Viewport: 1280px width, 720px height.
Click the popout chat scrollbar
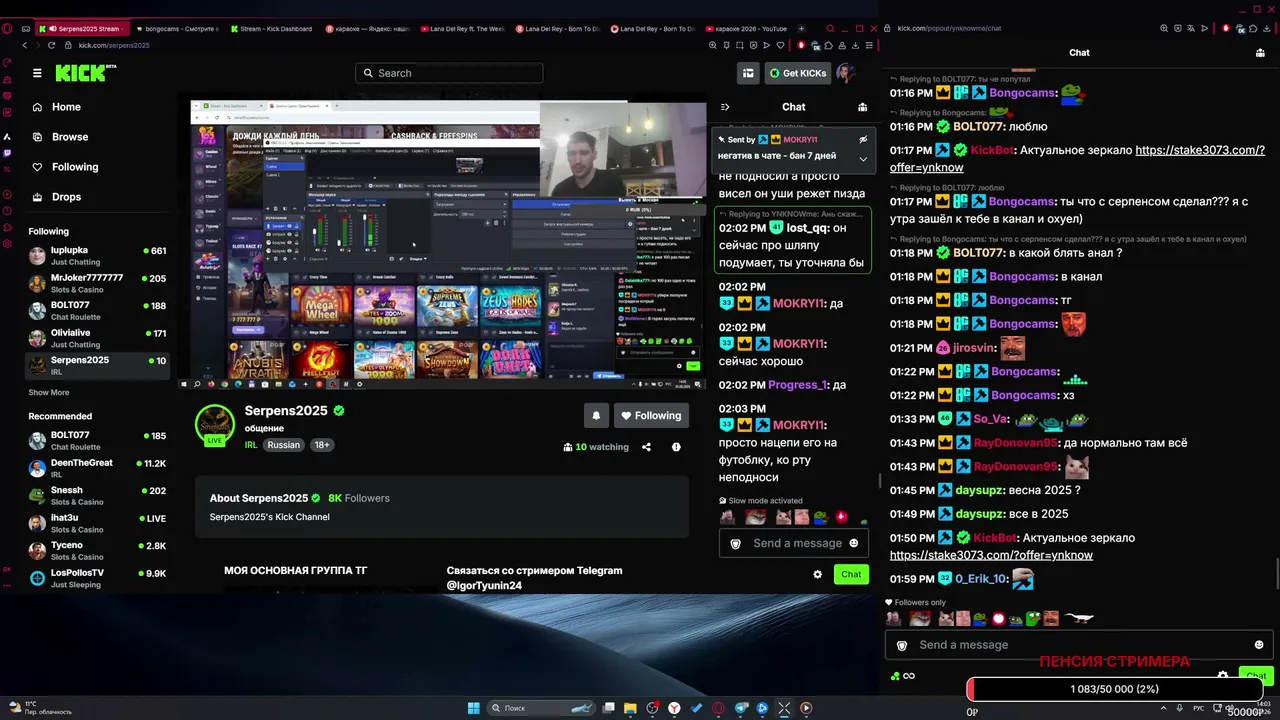(x=1276, y=575)
